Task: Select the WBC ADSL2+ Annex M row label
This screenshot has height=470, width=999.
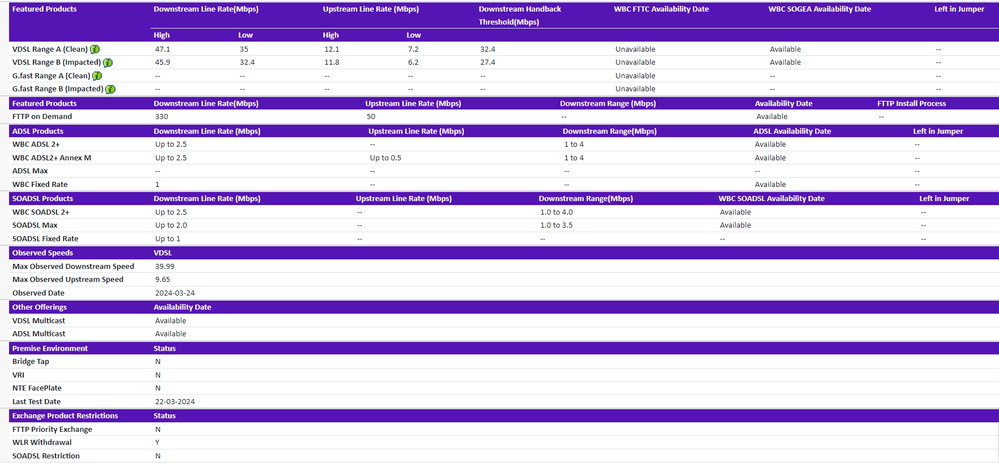Action: [57, 158]
